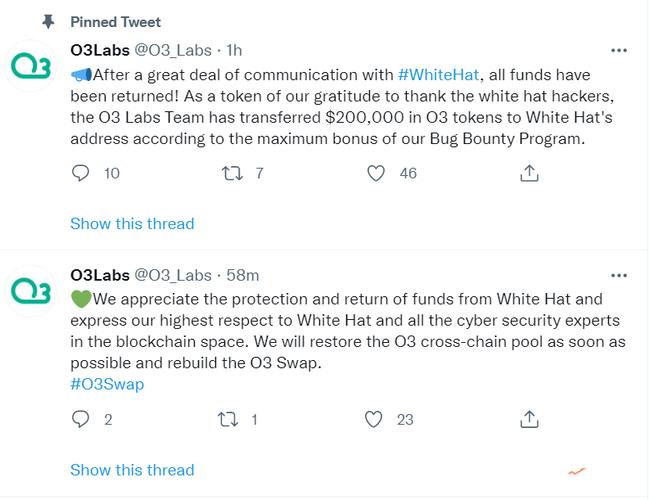Open @O3_Labs handle in second tweet
Screen dimensions: 649x500
(173, 275)
